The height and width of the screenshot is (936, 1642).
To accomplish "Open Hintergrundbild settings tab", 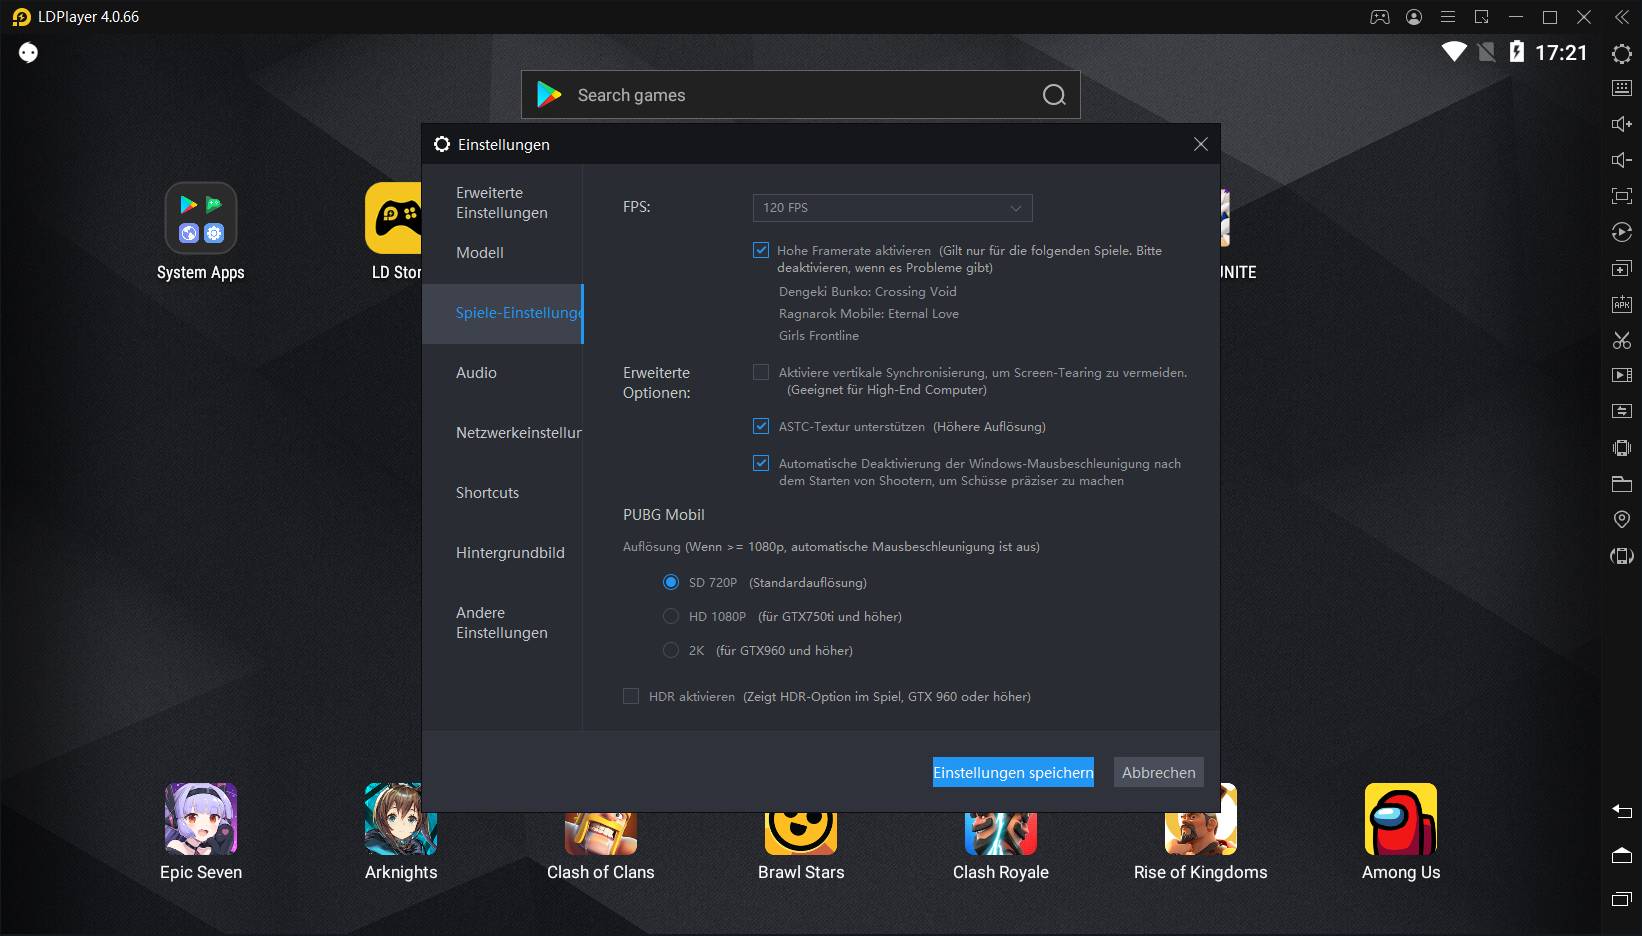I will point(502,553).
